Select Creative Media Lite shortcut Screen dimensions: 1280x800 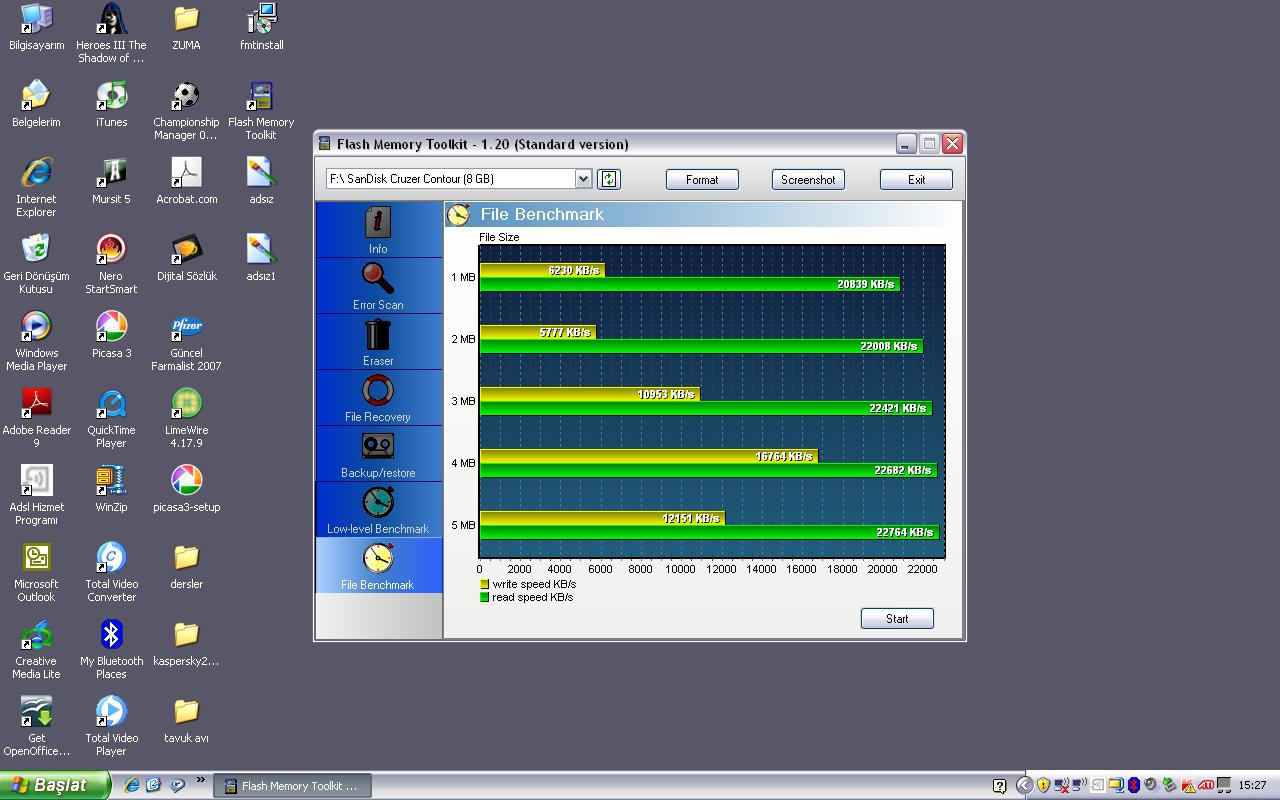coord(36,649)
